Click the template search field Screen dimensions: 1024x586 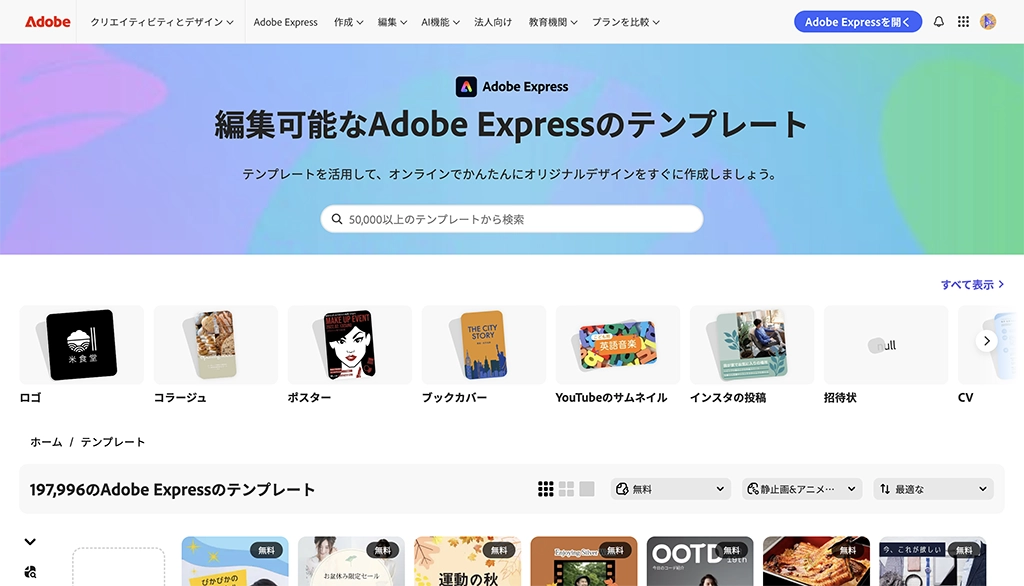[512, 219]
